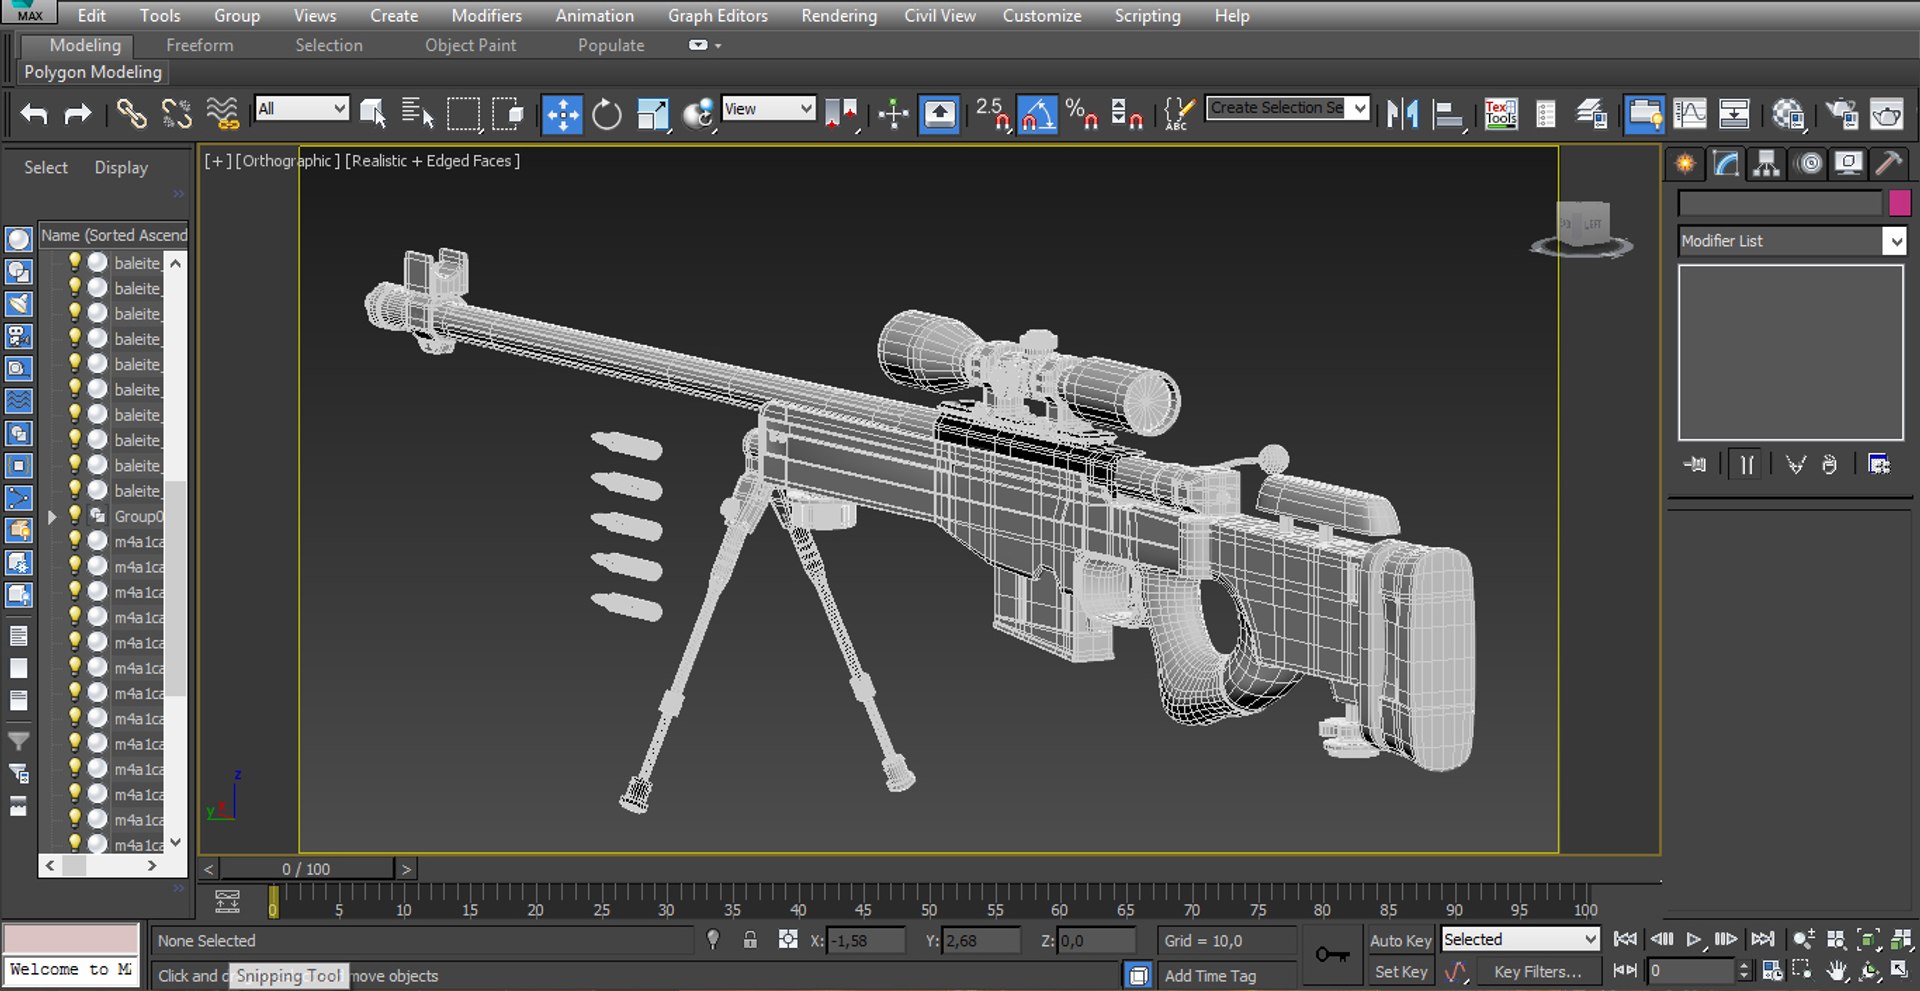Click the Play Animation button

click(1693, 939)
